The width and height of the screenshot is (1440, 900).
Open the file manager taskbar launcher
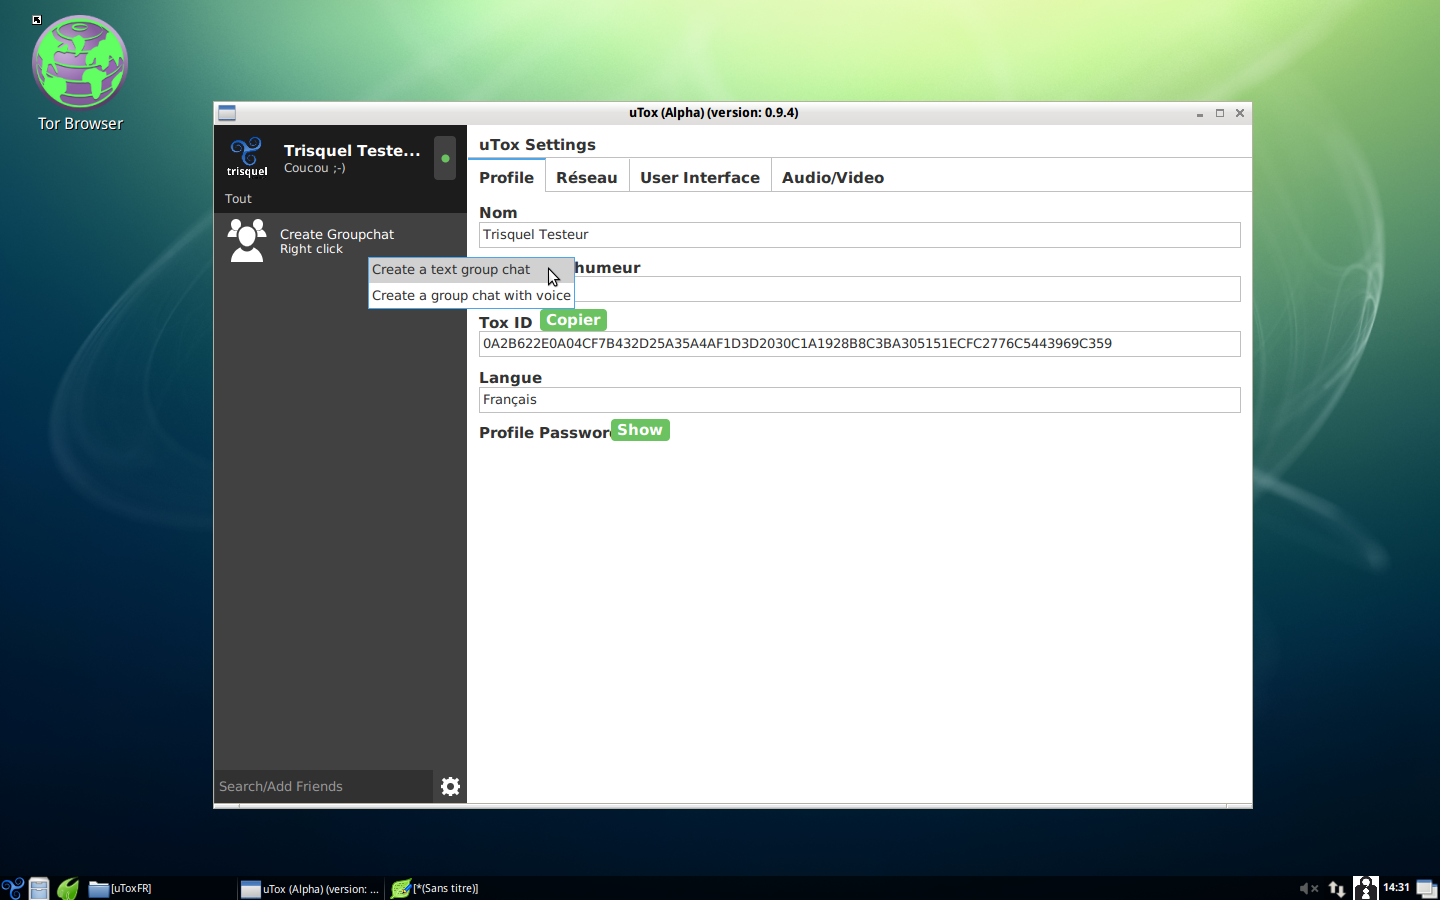[39, 888]
